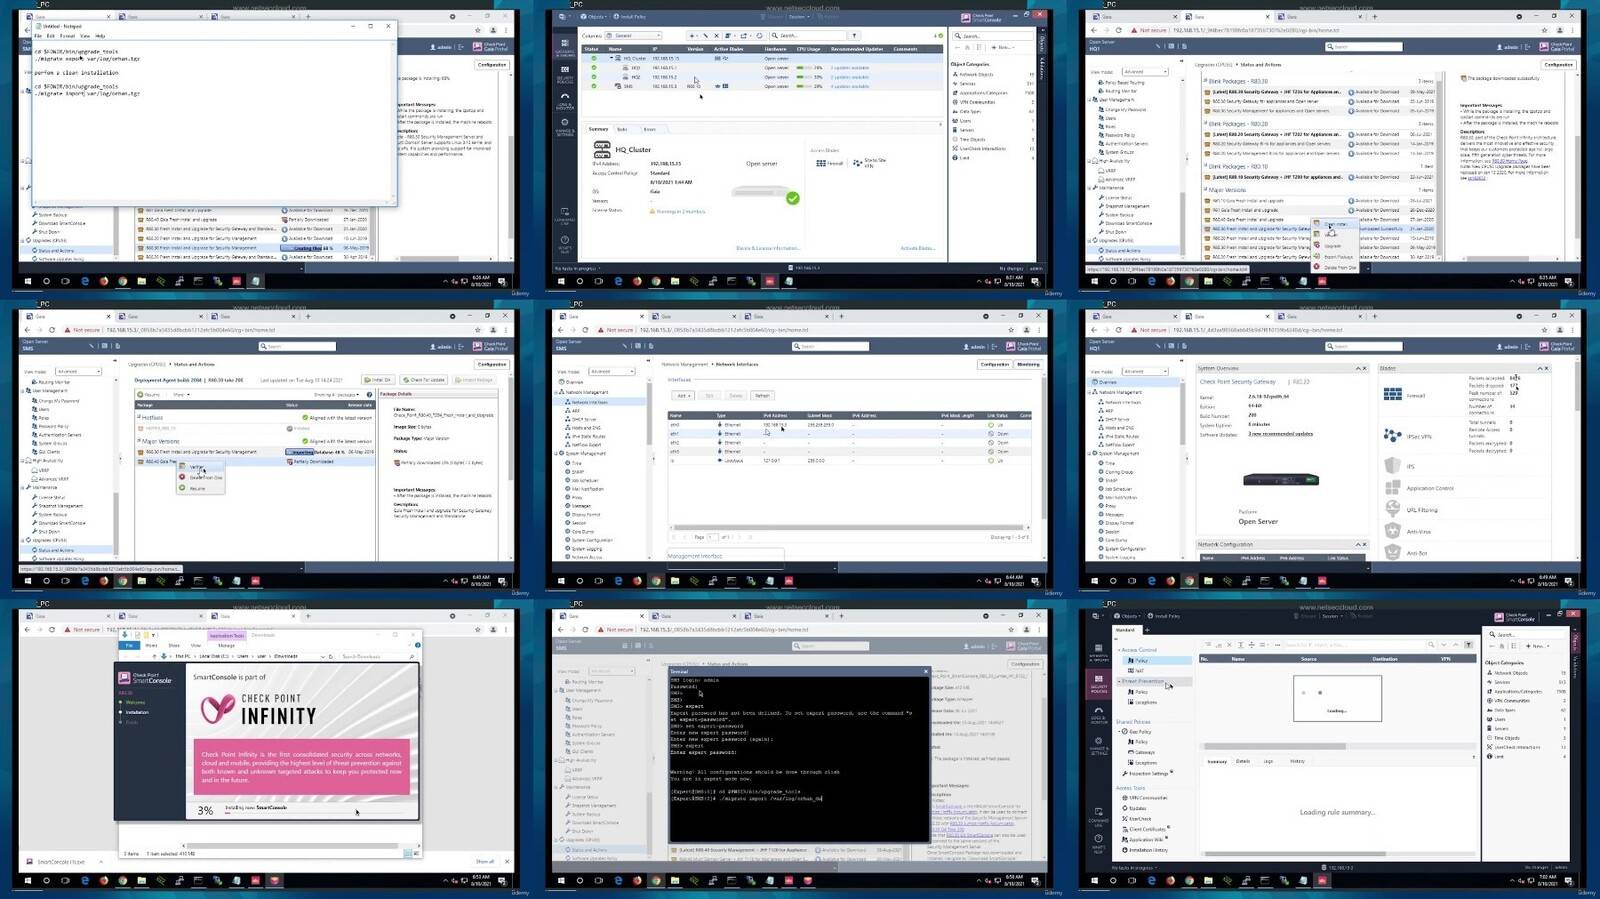The image size is (1600, 899).
Task: Open Gateways & Servers view beside the HQ Cluster list
Action: point(564,46)
